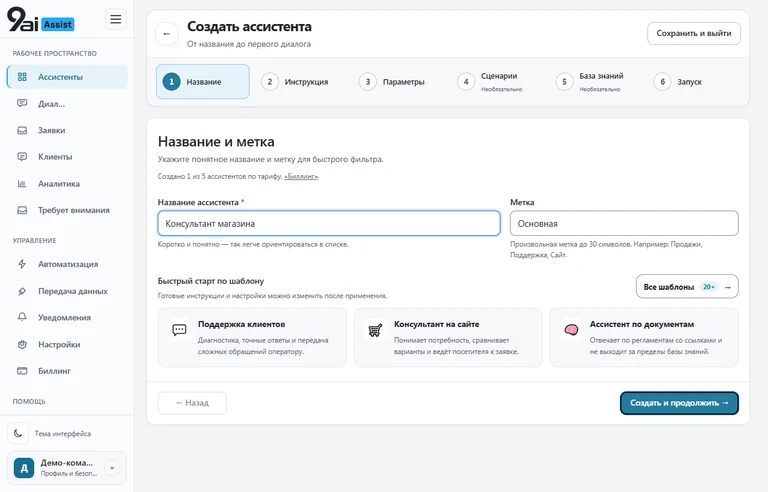Click the Настройки gear icon
This screenshot has width=768, height=492.
click(22, 344)
